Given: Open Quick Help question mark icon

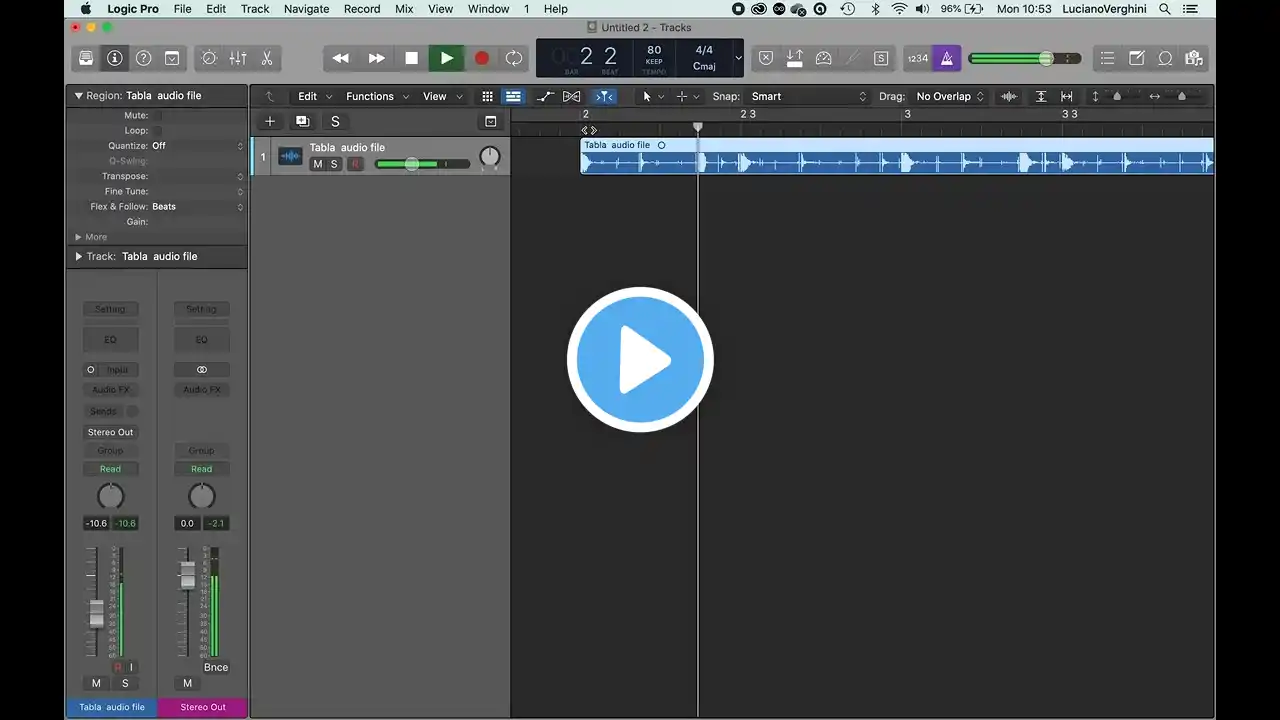Looking at the screenshot, I should (x=144, y=58).
